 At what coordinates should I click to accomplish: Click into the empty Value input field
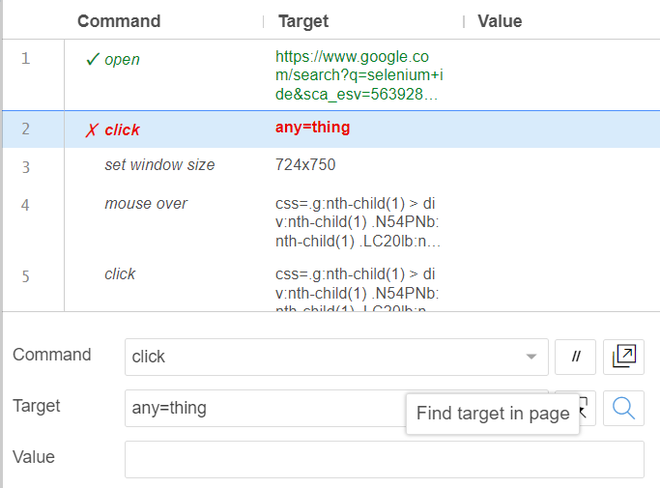[x=384, y=459]
